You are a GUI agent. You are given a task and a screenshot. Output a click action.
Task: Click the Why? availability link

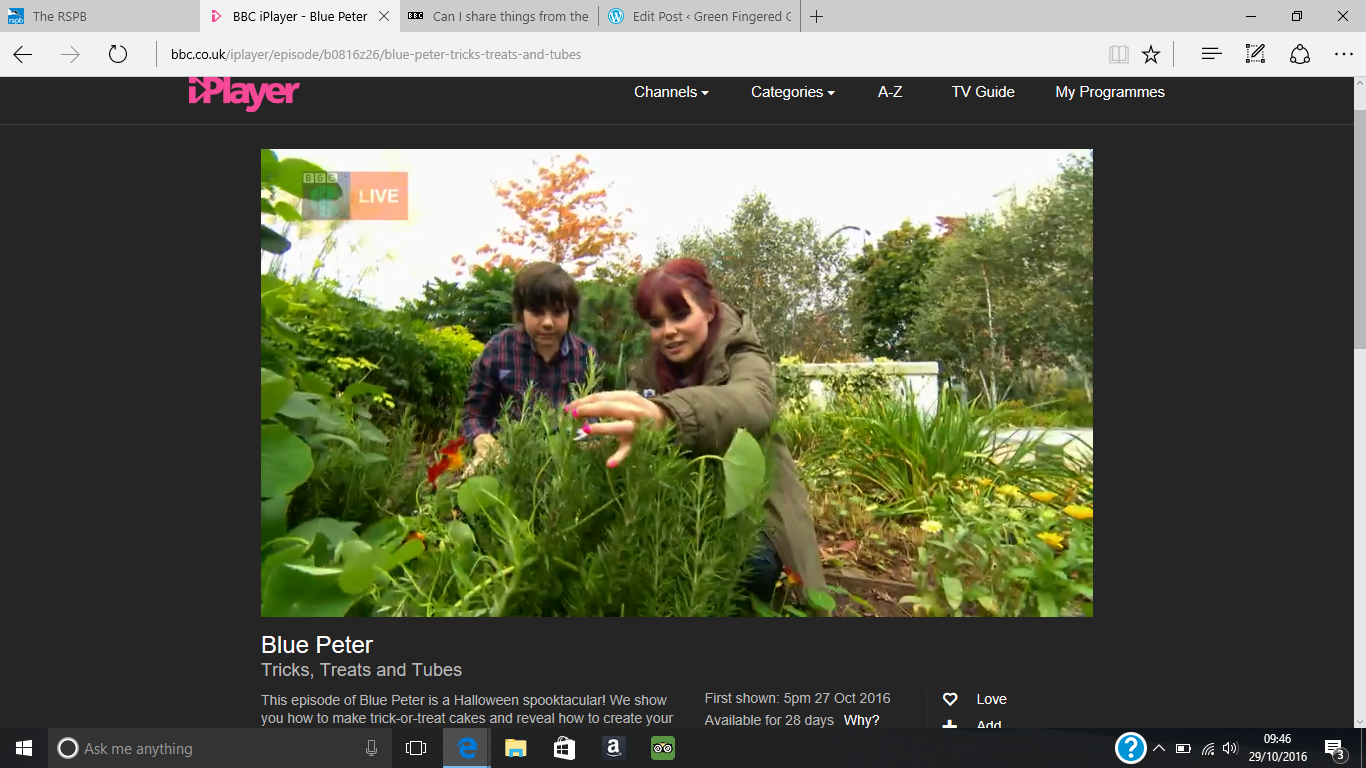[x=861, y=720]
